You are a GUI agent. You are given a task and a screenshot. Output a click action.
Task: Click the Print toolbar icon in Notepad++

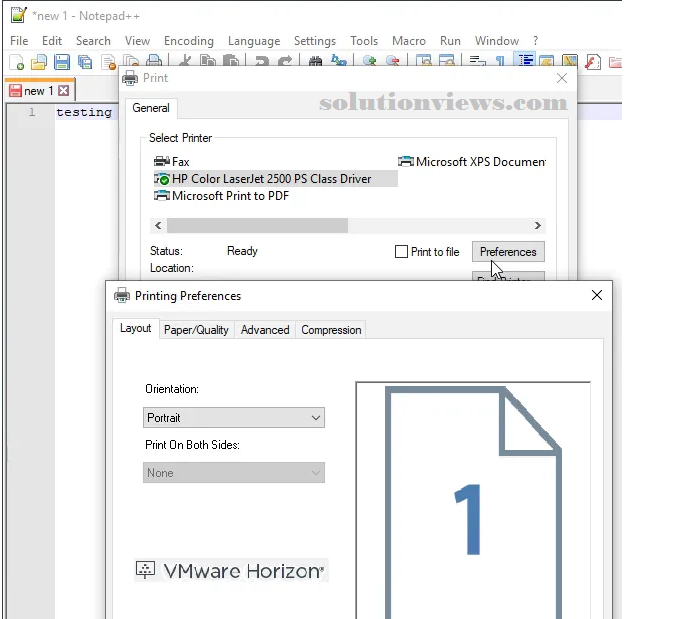click(x=154, y=60)
